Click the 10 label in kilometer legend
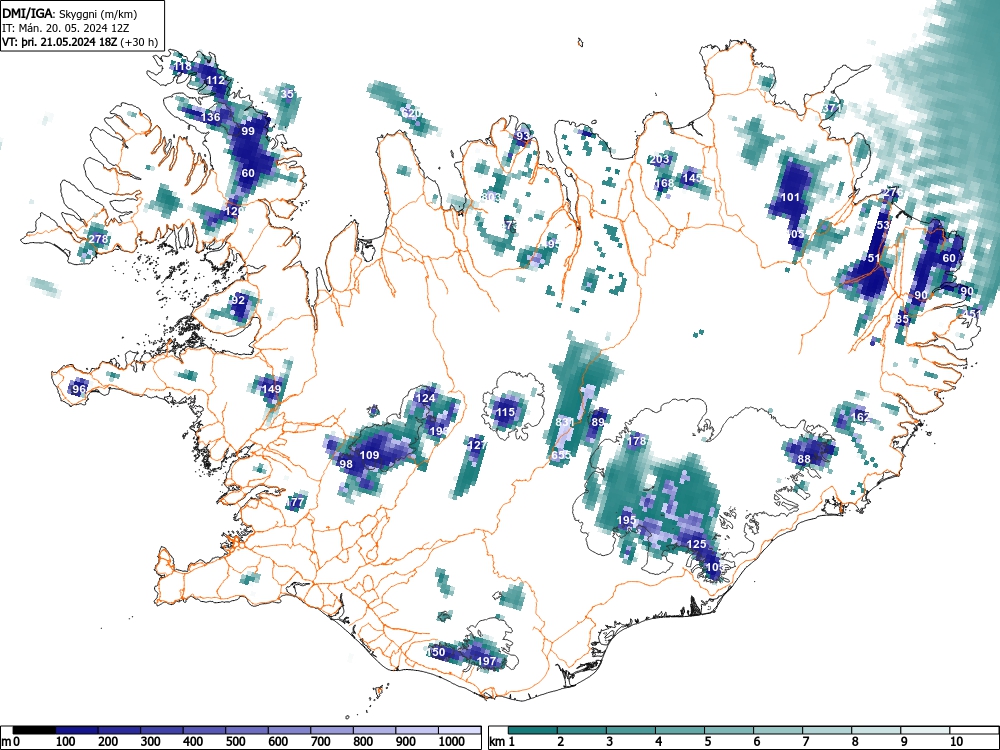Viewport: 1000px width, 750px height. 955,742
